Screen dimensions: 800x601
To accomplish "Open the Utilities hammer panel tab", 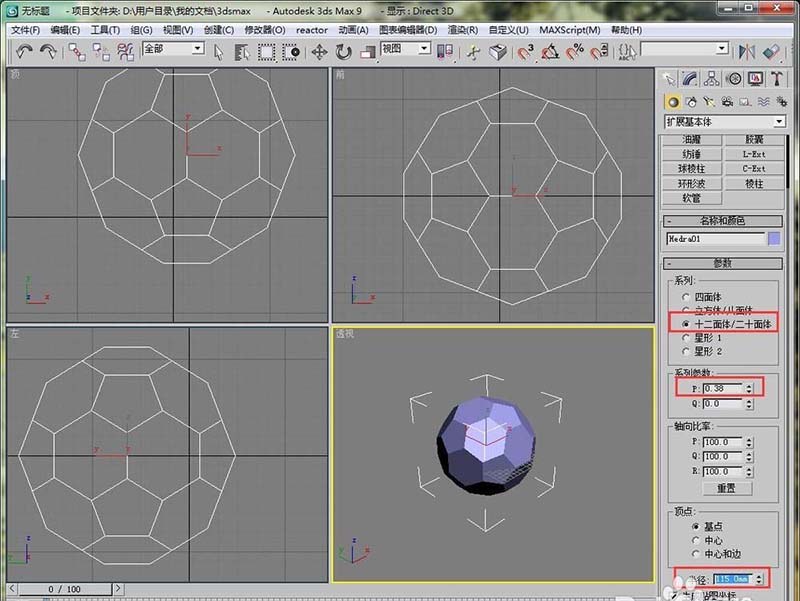I will point(777,79).
